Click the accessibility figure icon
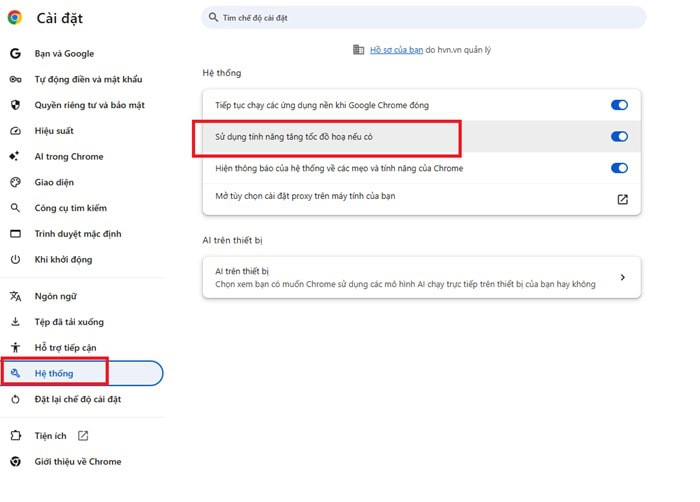700x502 pixels. pyautogui.click(x=15, y=347)
